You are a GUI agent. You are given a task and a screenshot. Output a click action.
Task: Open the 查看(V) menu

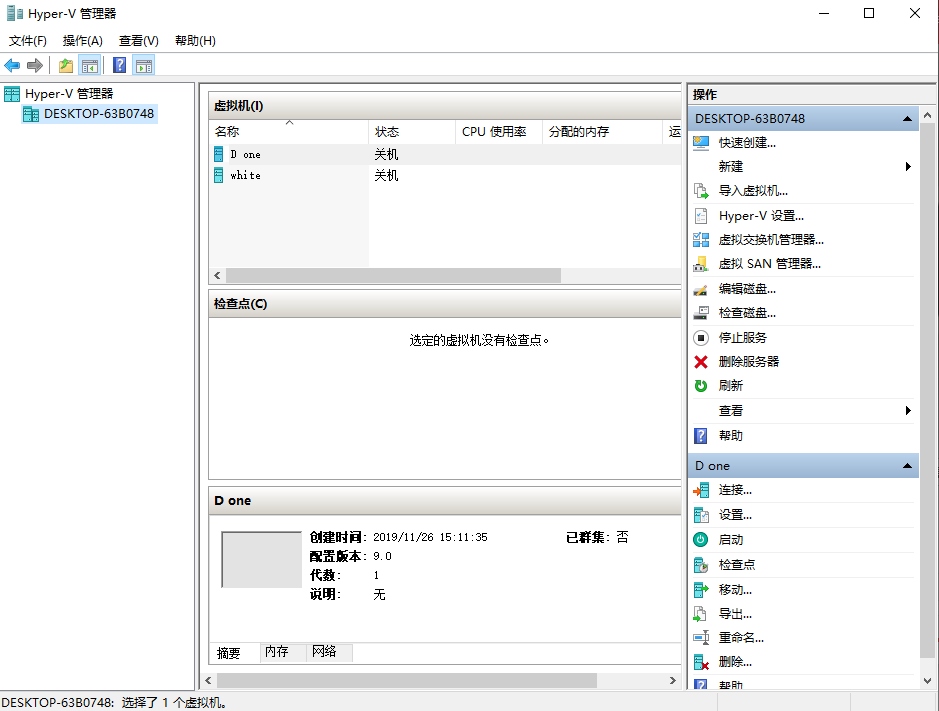[x=139, y=41]
